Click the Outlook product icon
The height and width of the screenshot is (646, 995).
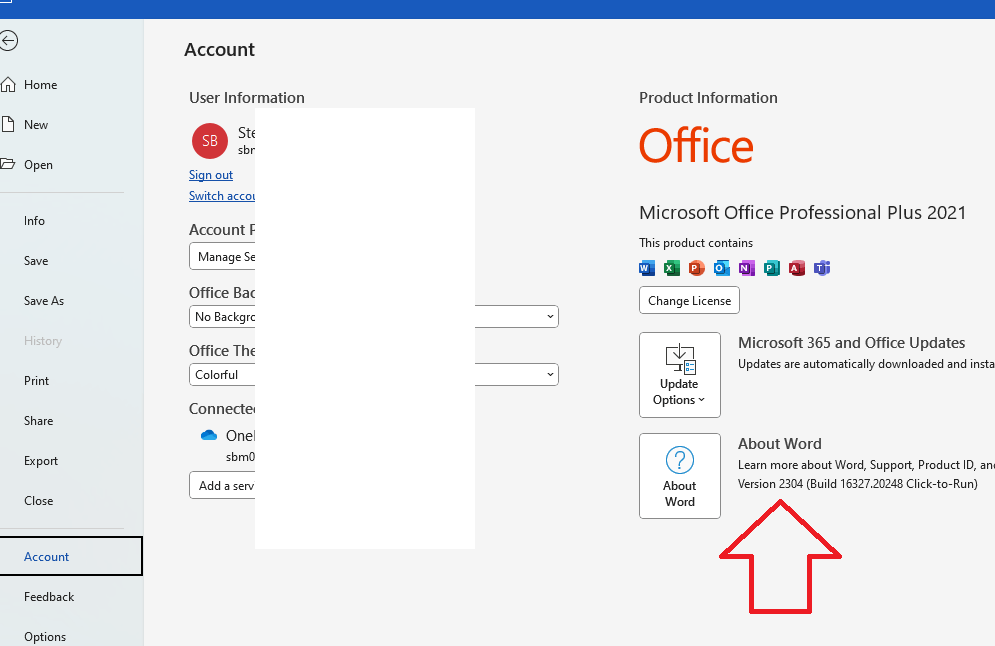722,268
